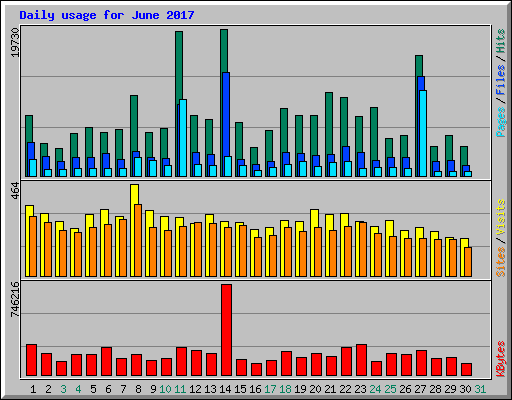Click weekend day 4 on the date axis
This screenshot has width=512, height=400.
point(78,389)
